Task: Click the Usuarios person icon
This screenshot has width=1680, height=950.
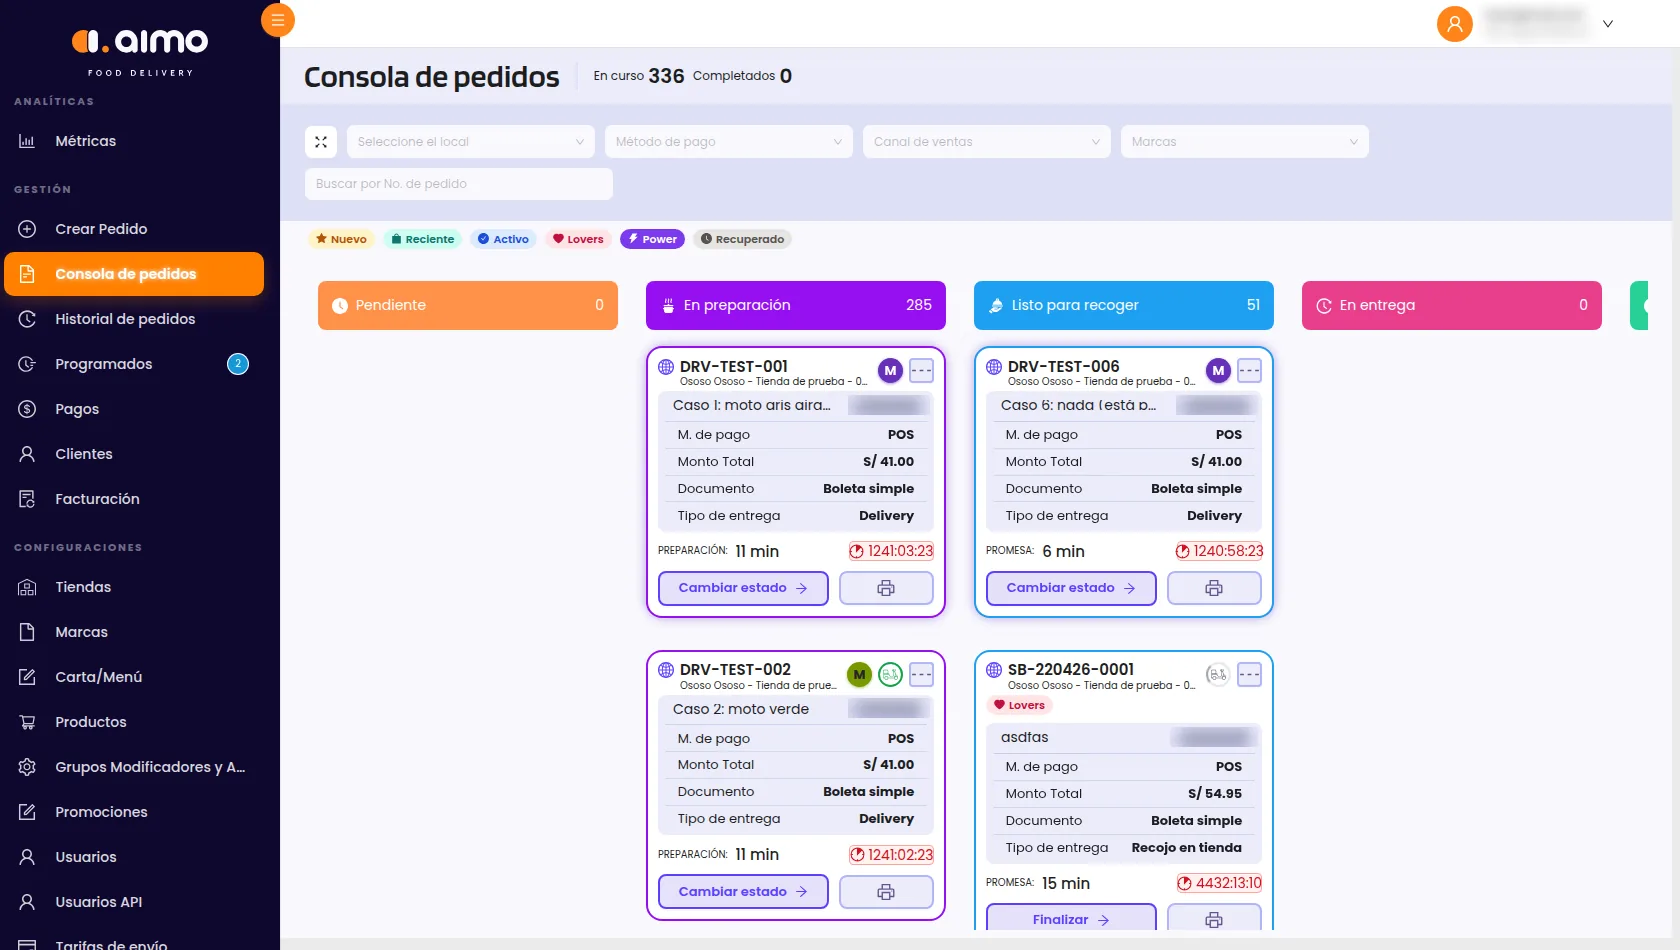Action: [27, 857]
